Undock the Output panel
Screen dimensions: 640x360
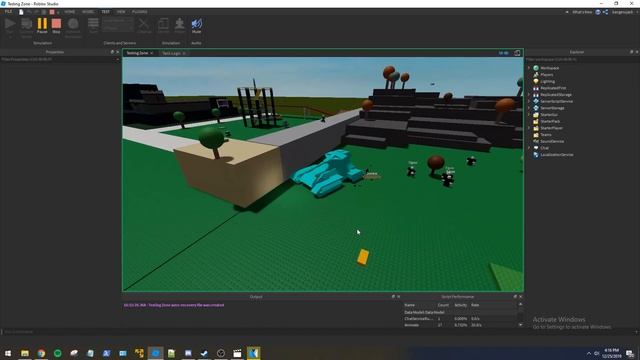pyautogui.click(x=393, y=297)
